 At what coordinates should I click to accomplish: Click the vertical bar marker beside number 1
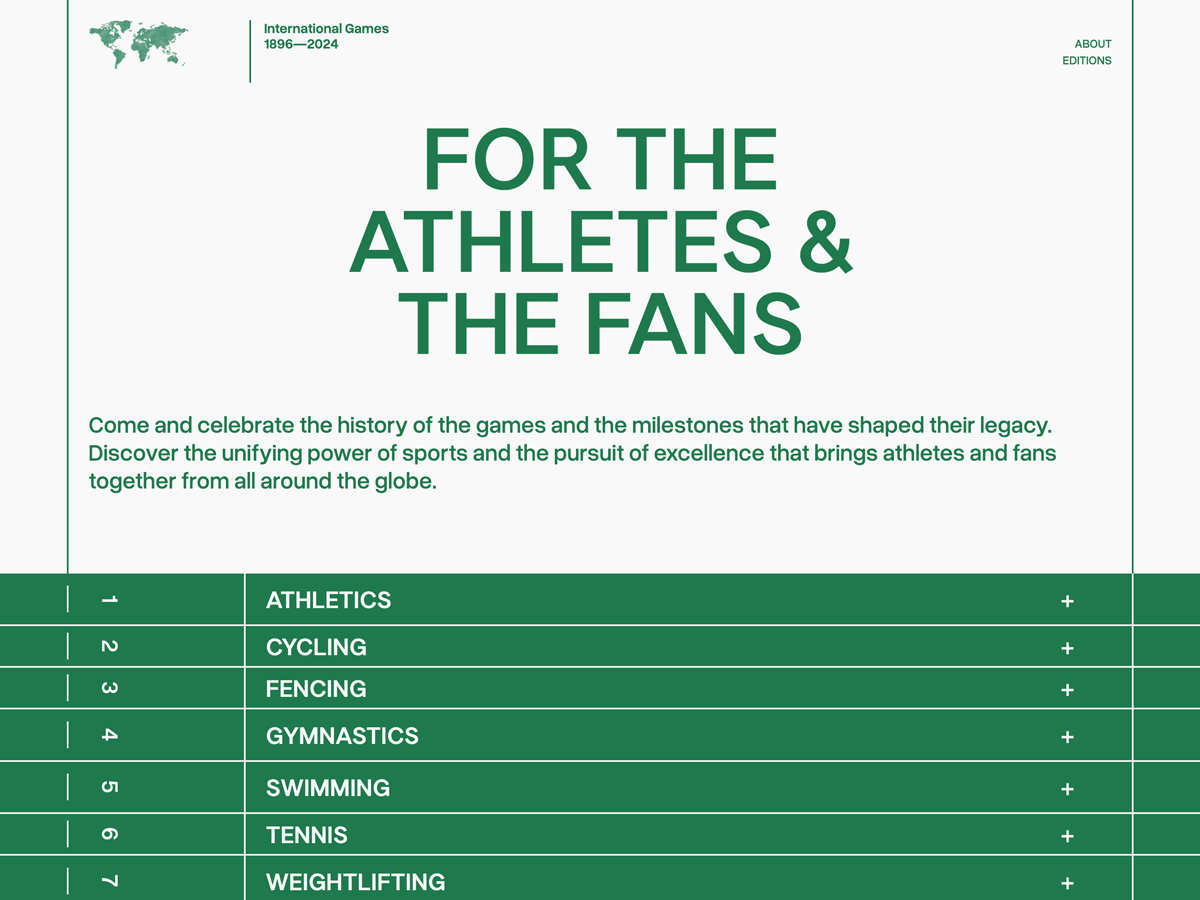(67, 600)
